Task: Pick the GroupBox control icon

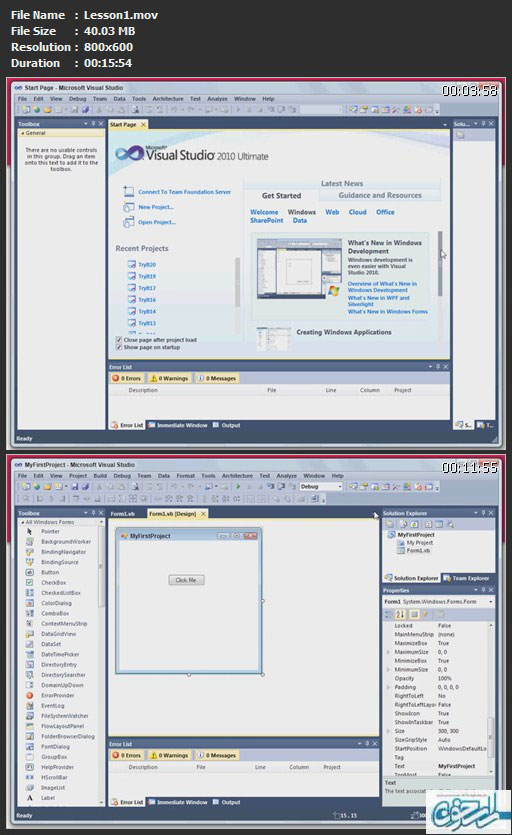Action: pyautogui.click(x=29, y=757)
